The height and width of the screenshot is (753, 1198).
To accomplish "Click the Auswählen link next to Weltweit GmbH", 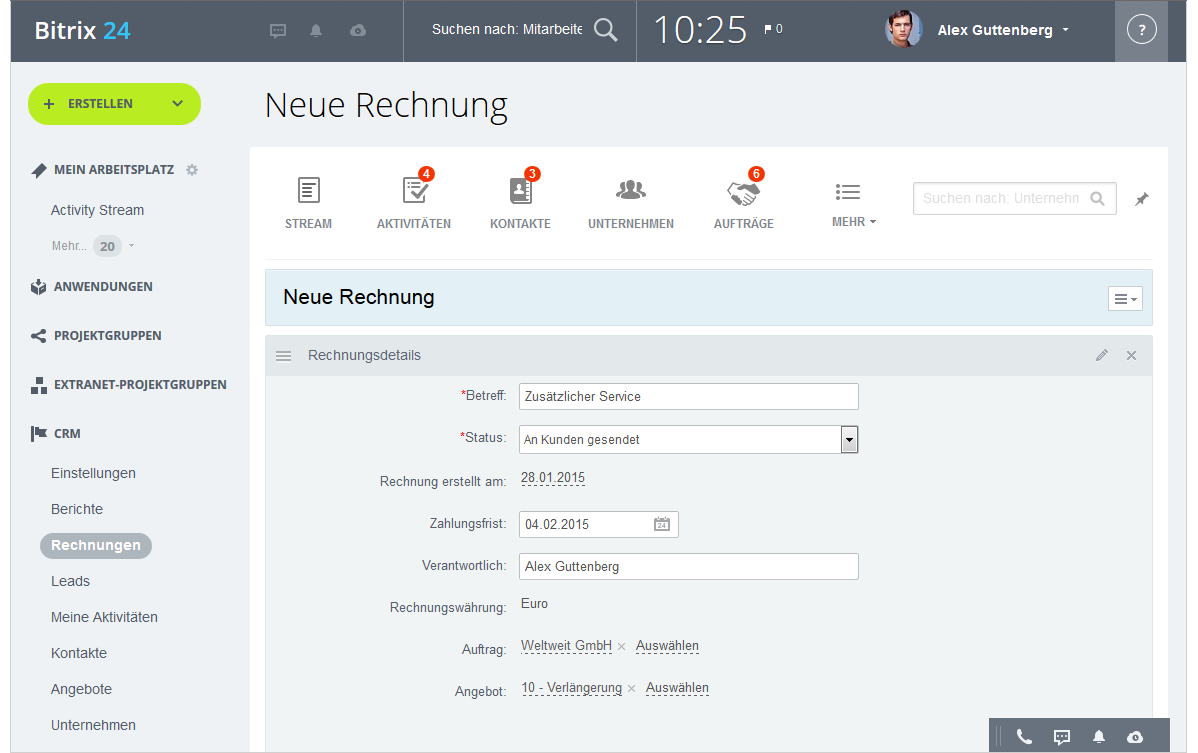I will click(667, 646).
